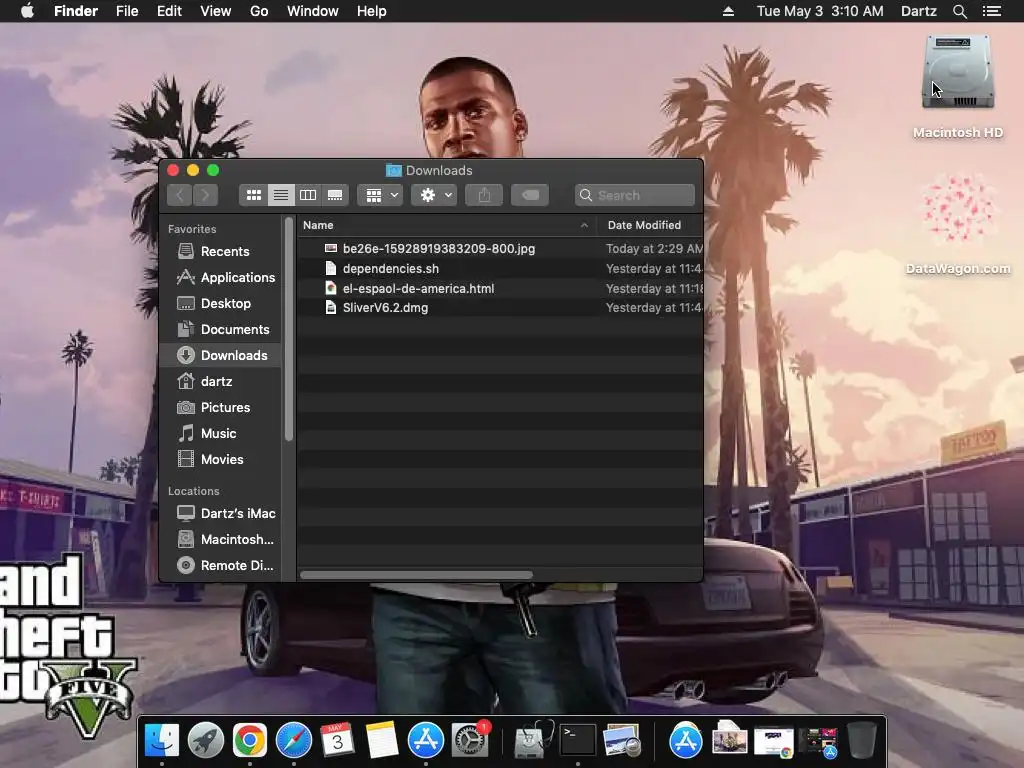Click the jpg thumbnail icon in the list

pos(330,248)
